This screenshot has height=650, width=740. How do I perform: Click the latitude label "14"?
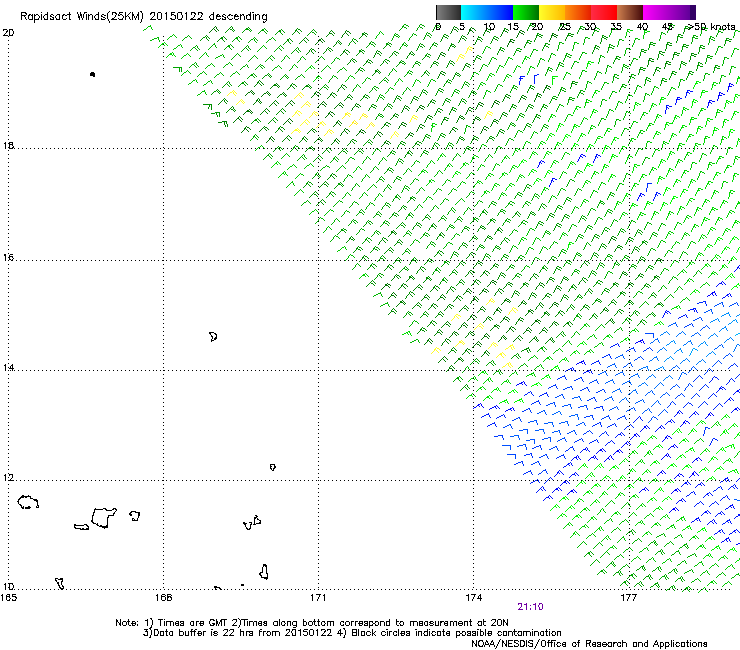click(x=8, y=367)
